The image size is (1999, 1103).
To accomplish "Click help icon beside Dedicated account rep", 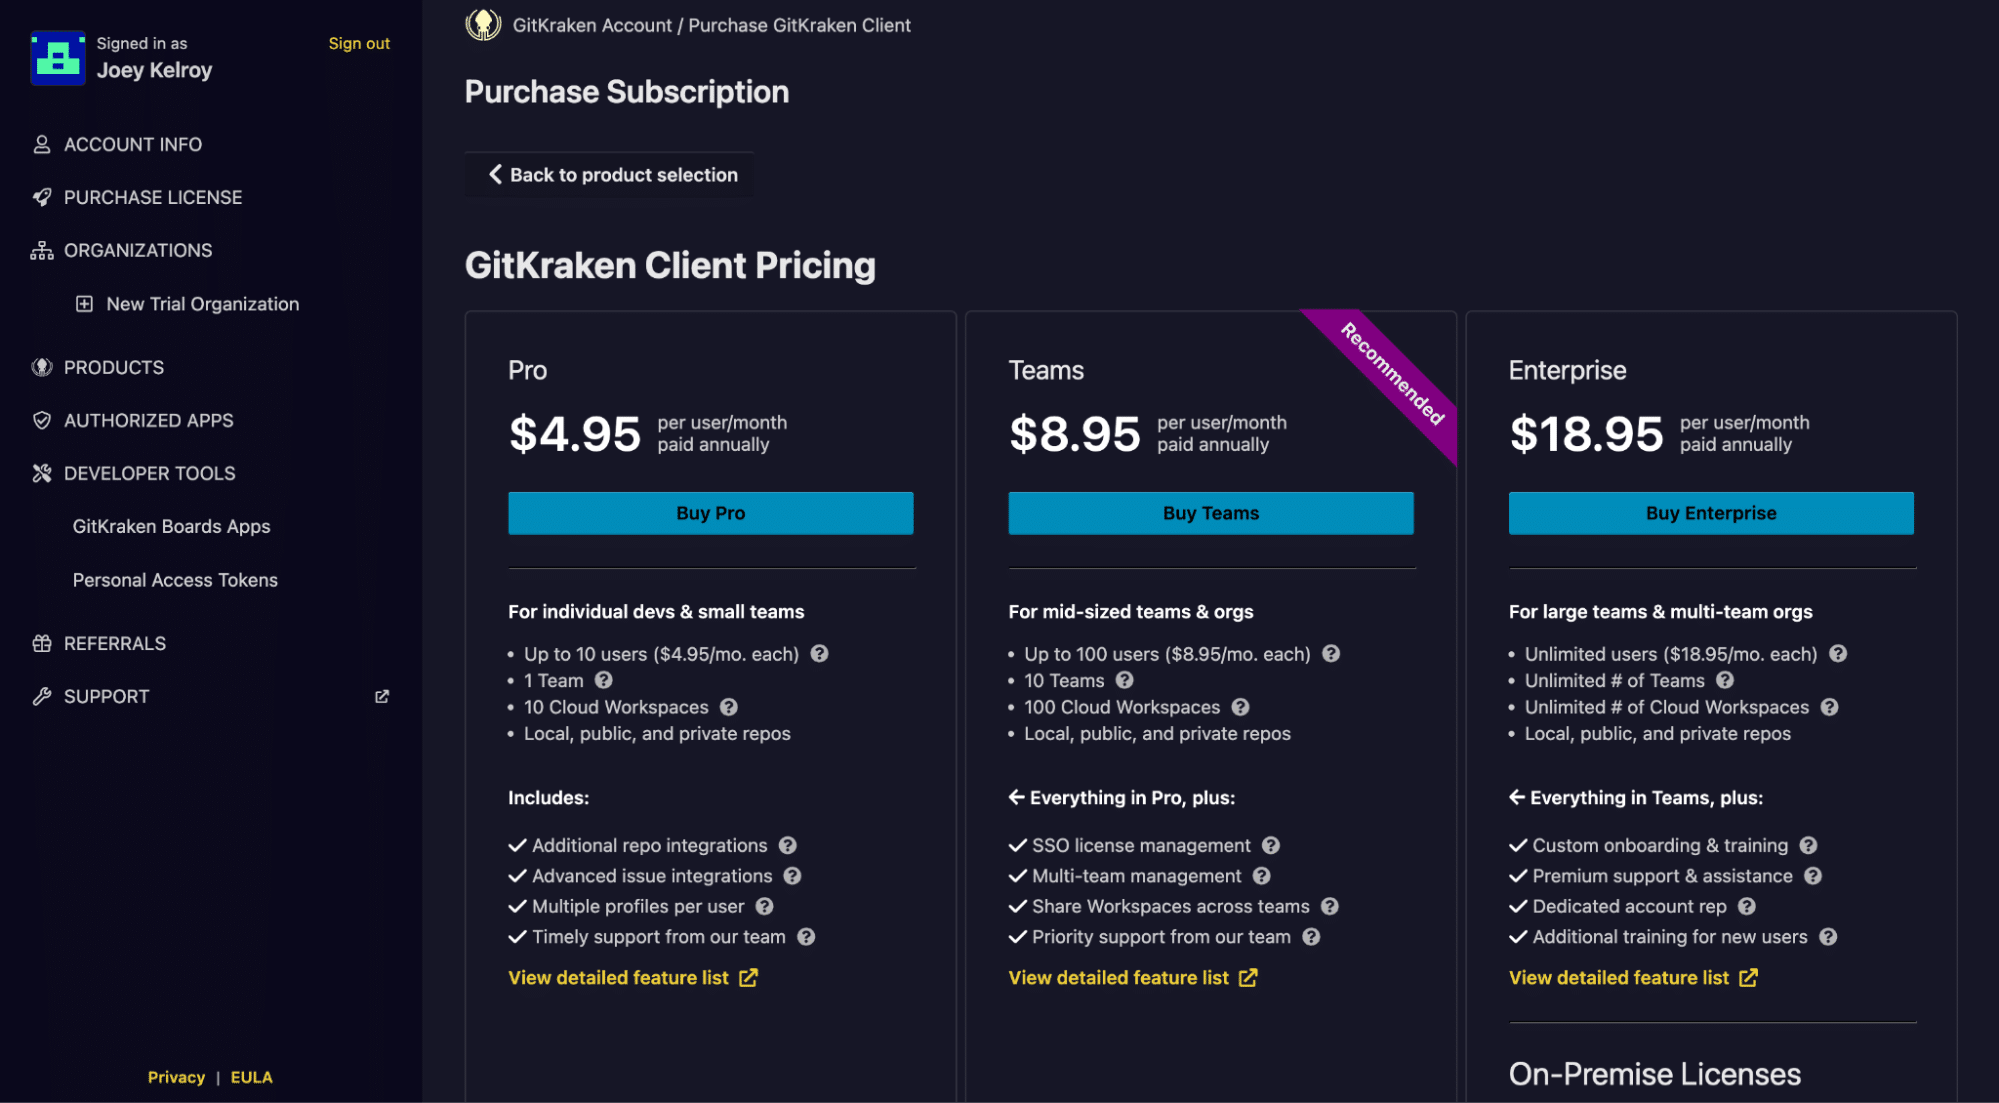I will coord(1747,906).
